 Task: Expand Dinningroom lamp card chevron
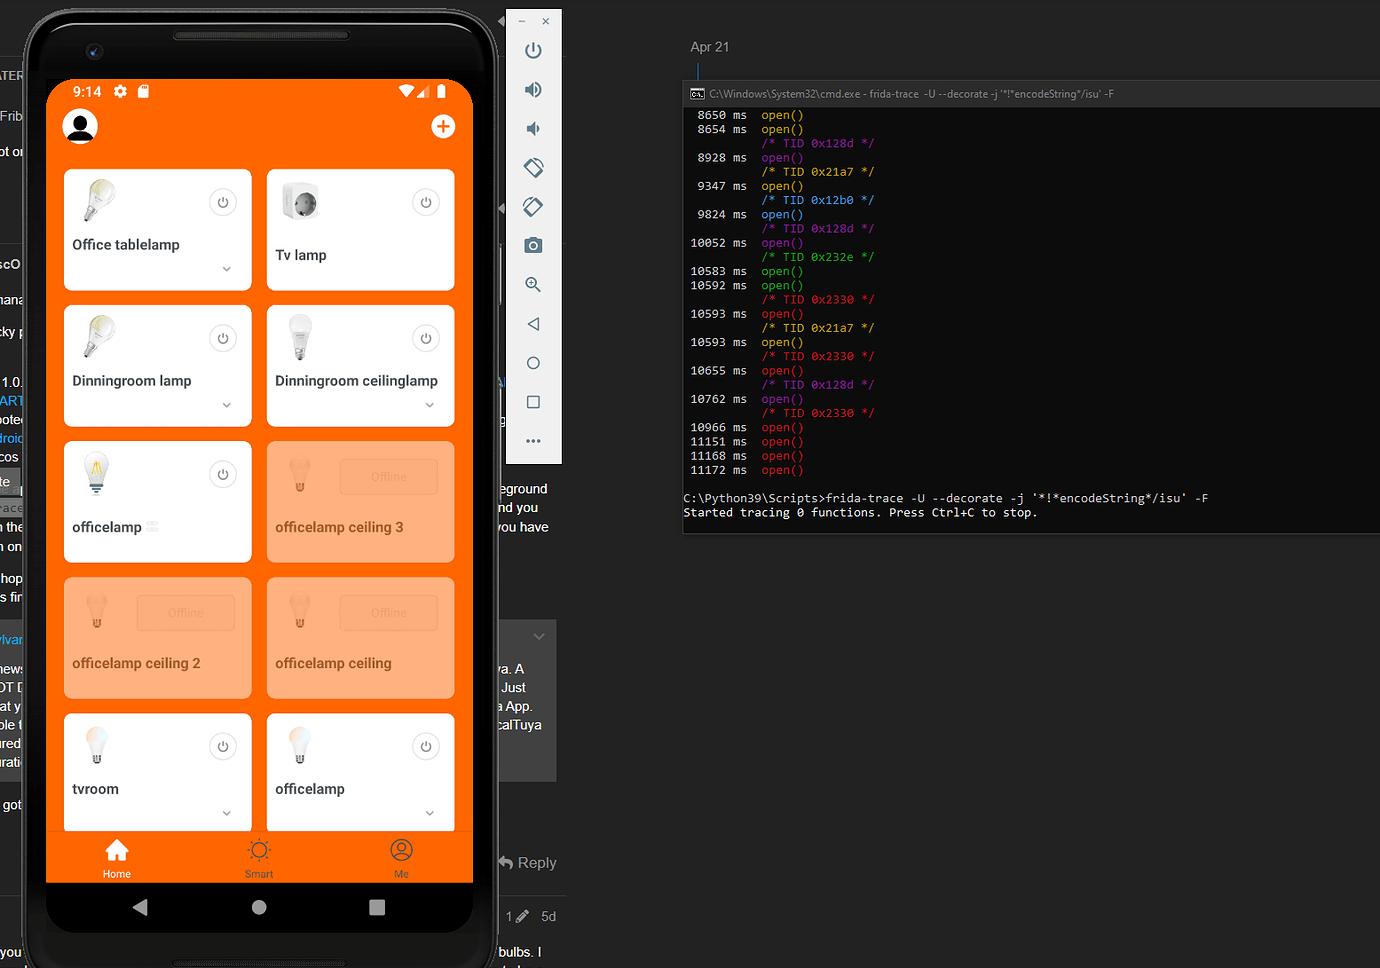pyautogui.click(x=227, y=405)
